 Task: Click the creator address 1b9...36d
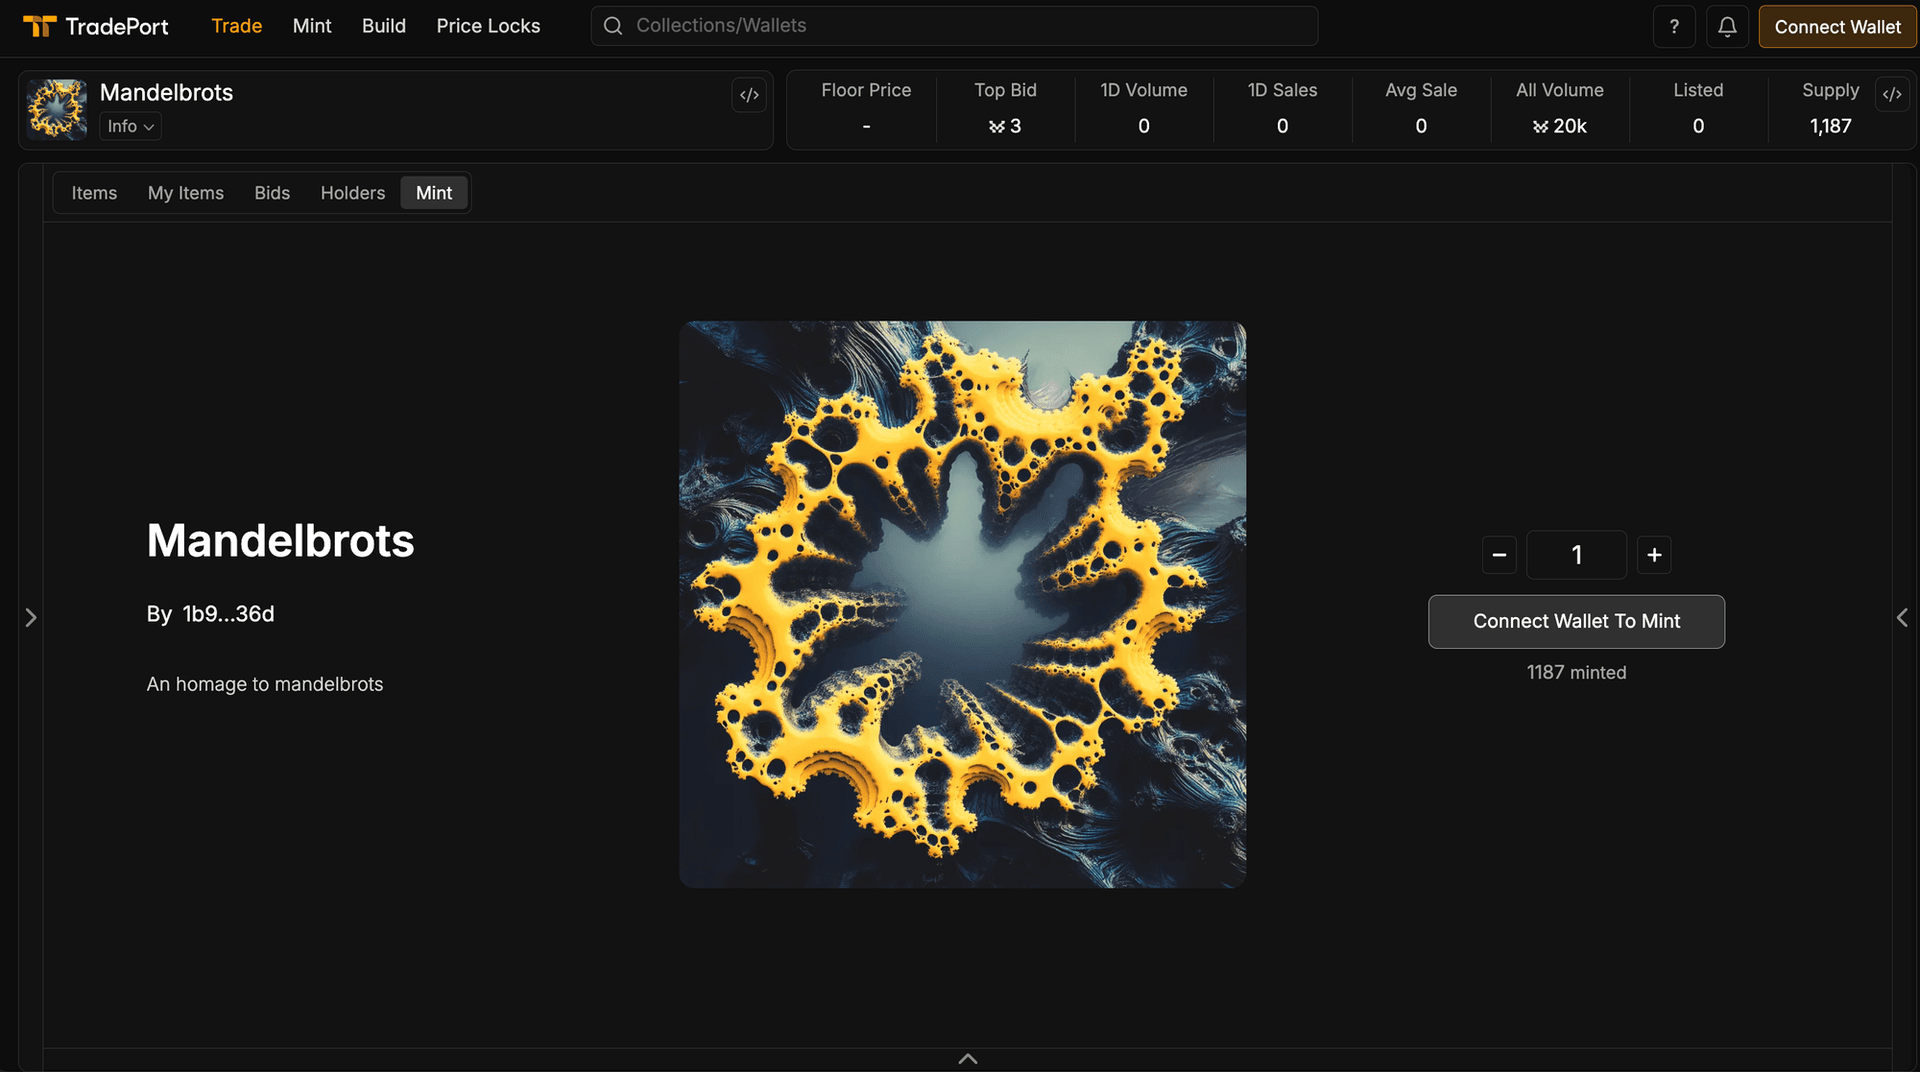point(228,614)
